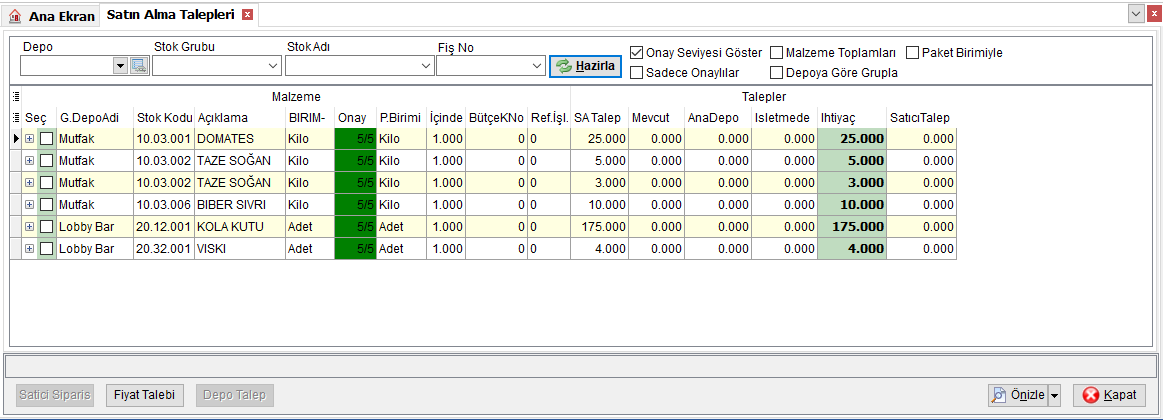Screen dimensions: 1163x420
Task: Check Depoya Göre Grupla option
Action: click(777, 73)
